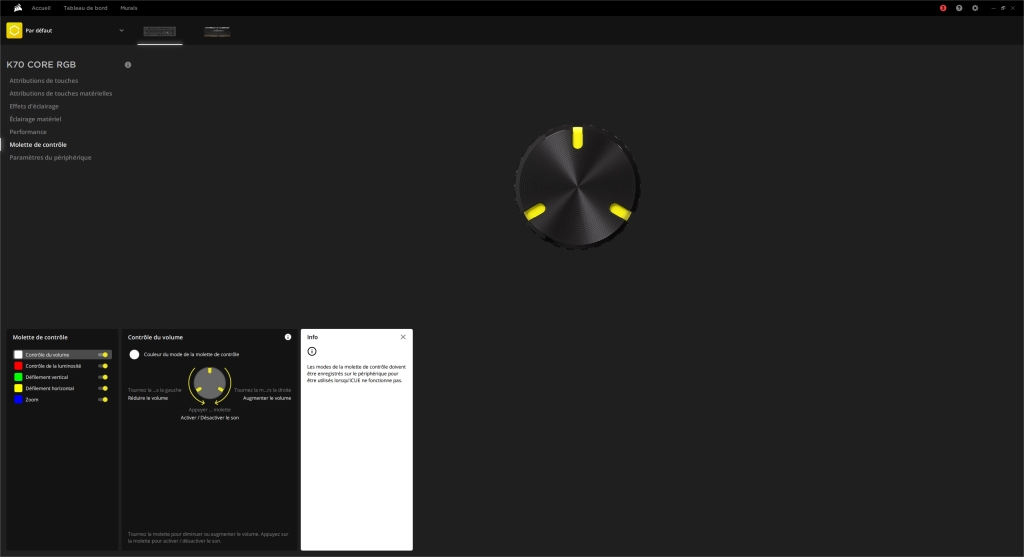Click the info icon beside K70 CORE RGB
Screen dimensions: 1024x557
pos(128,65)
